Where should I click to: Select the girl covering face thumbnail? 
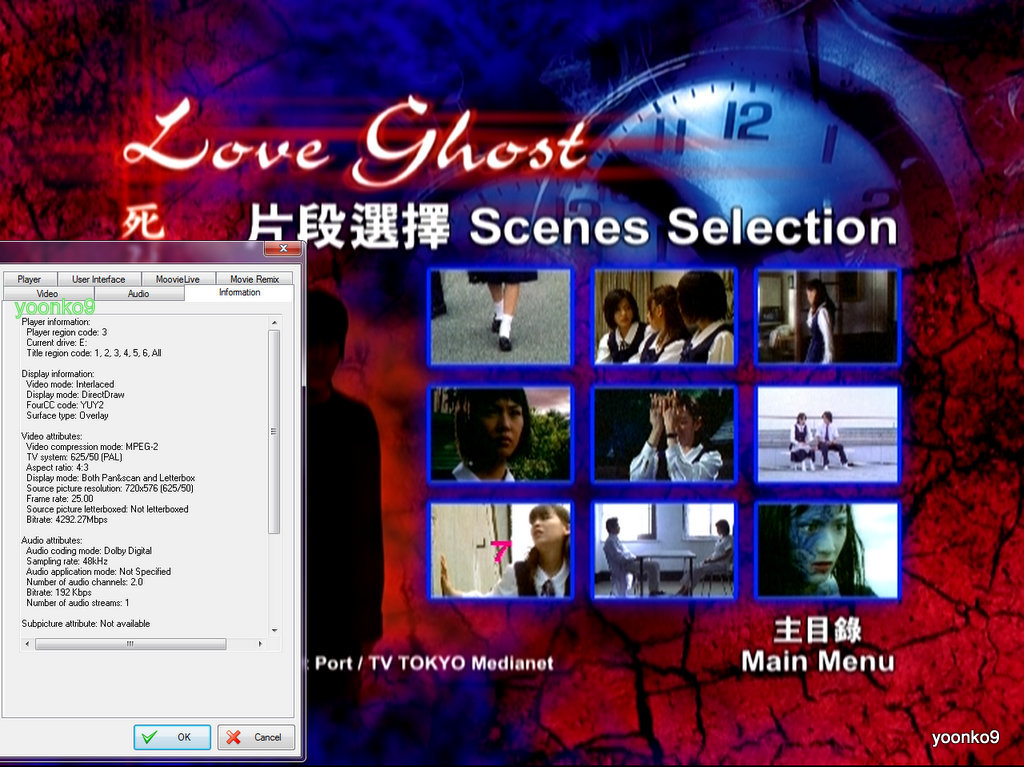[664, 434]
